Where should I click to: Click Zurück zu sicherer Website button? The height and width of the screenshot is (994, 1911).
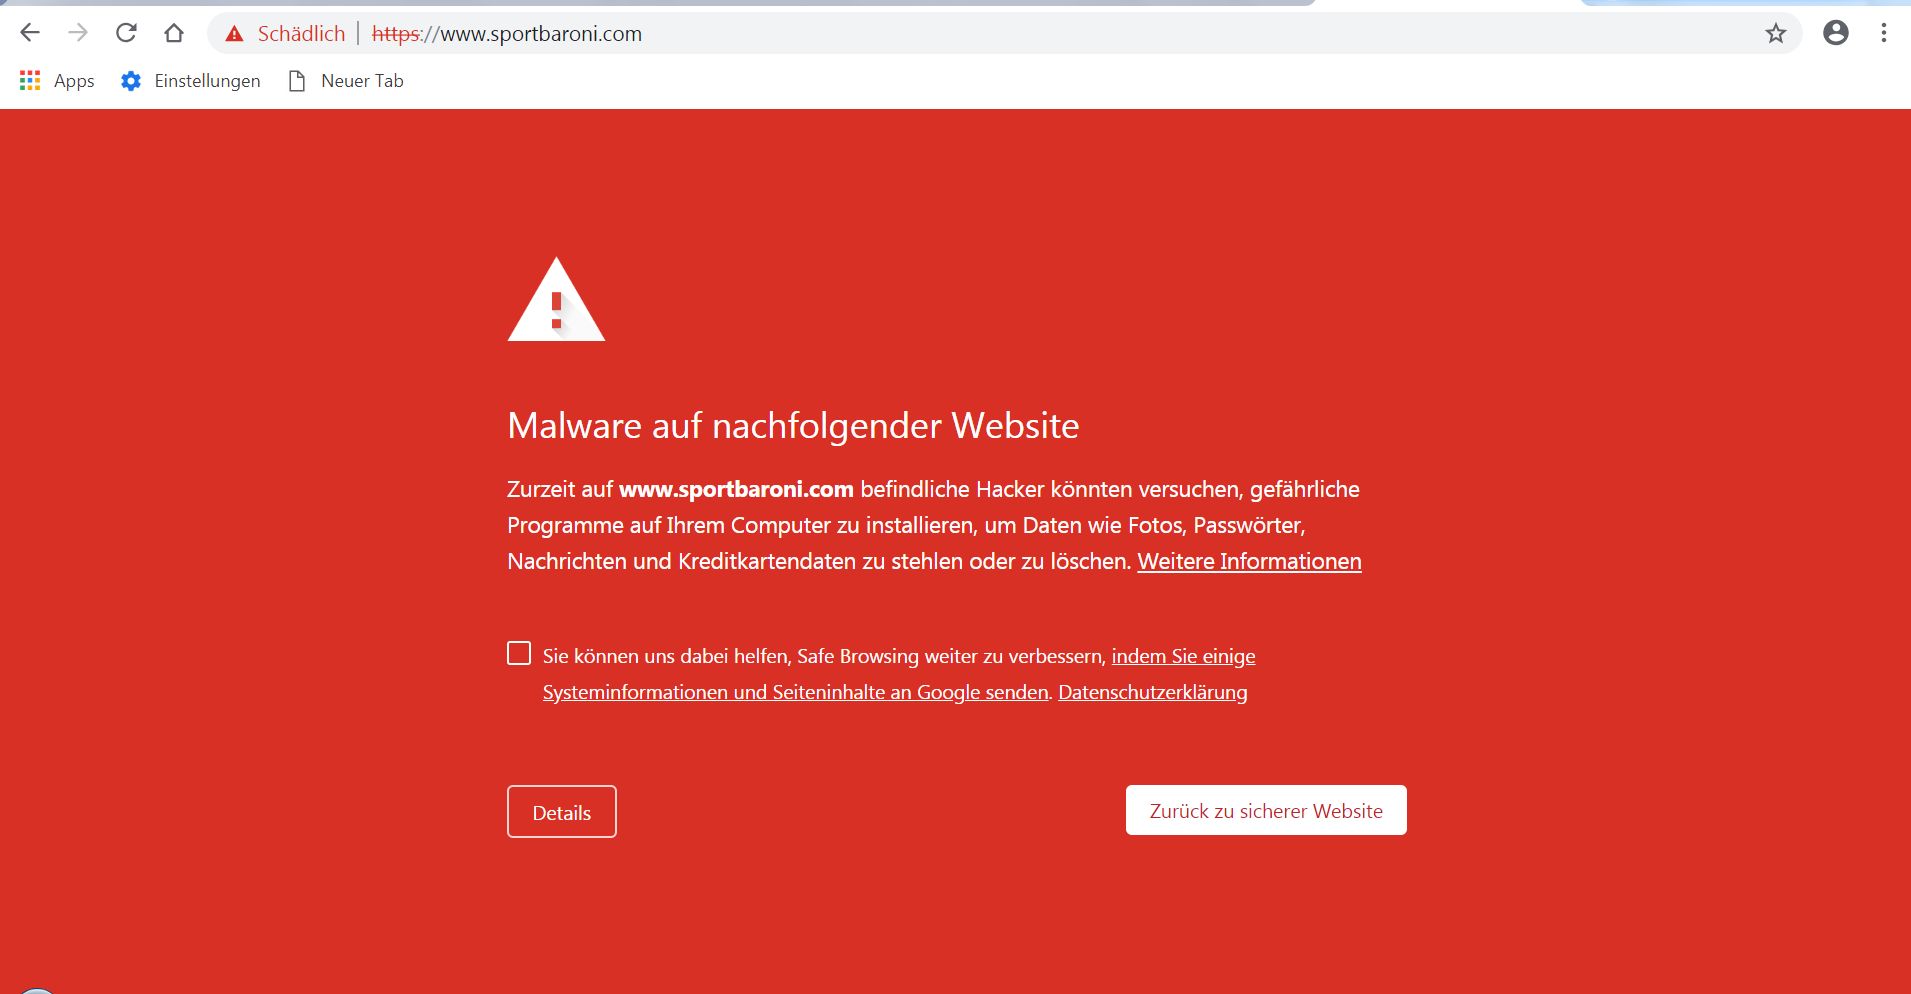tap(1266, 810)
